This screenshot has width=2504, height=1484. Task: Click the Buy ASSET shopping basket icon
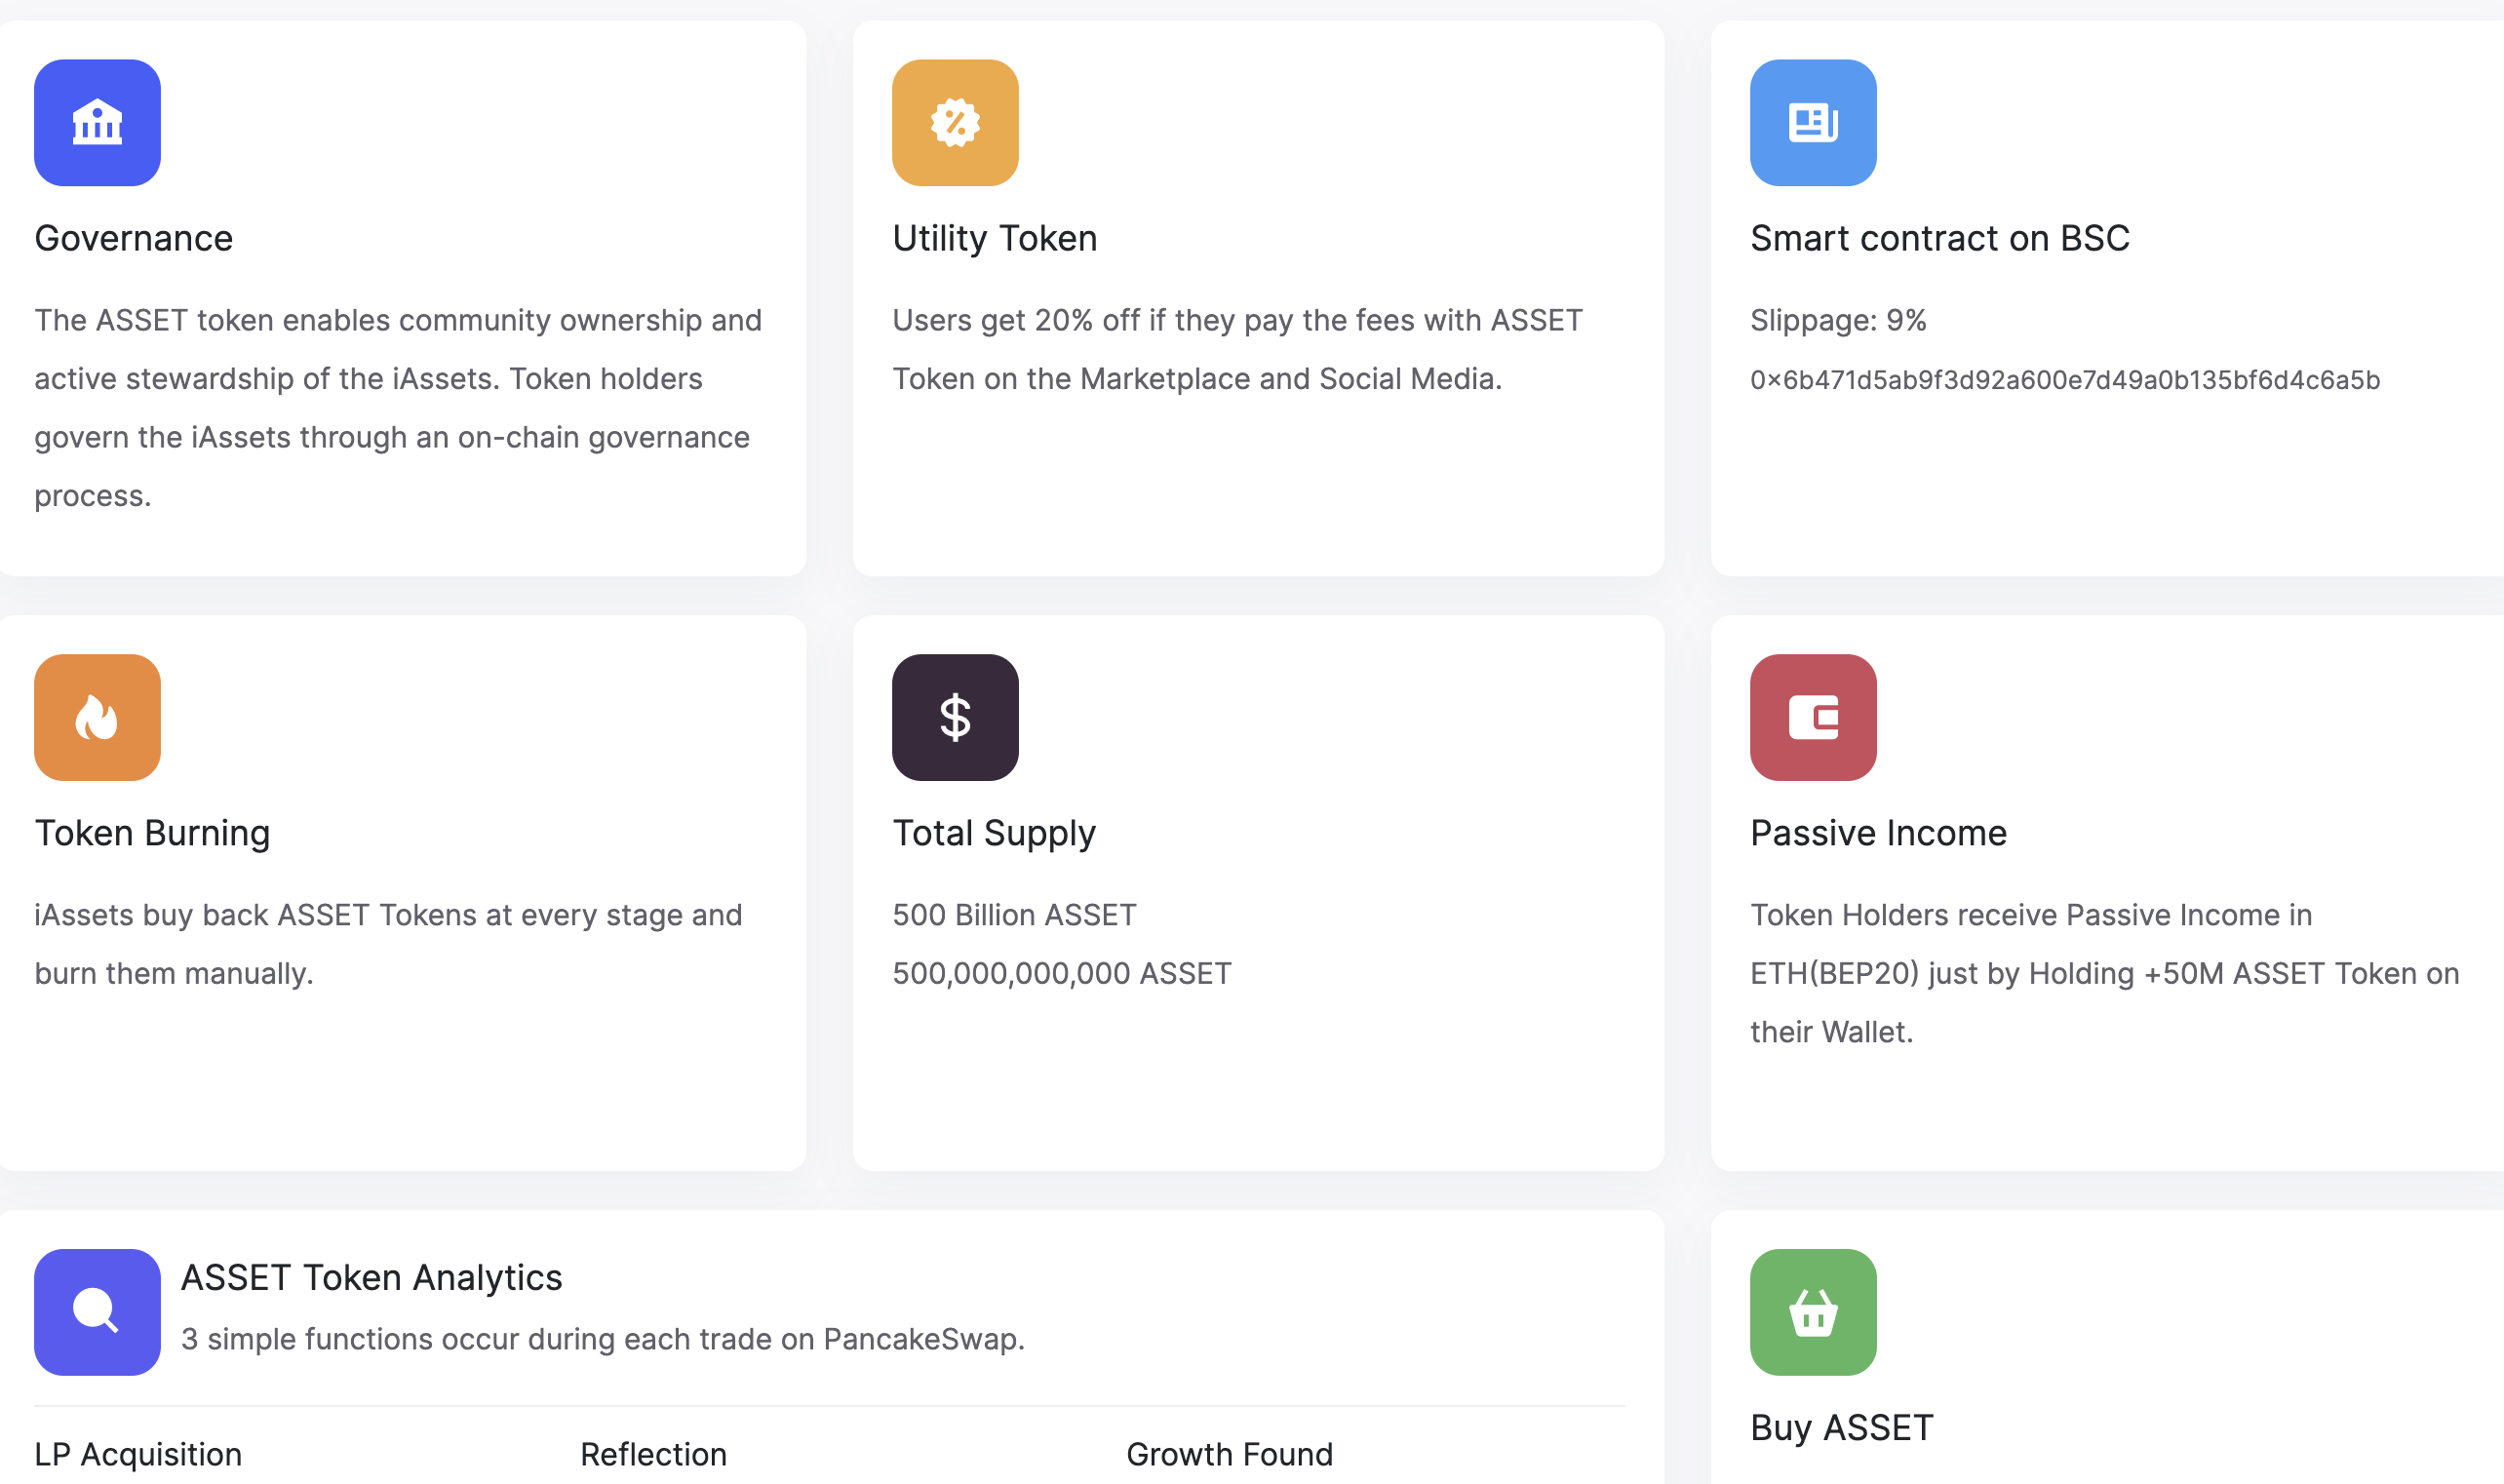(1813, 1312)
